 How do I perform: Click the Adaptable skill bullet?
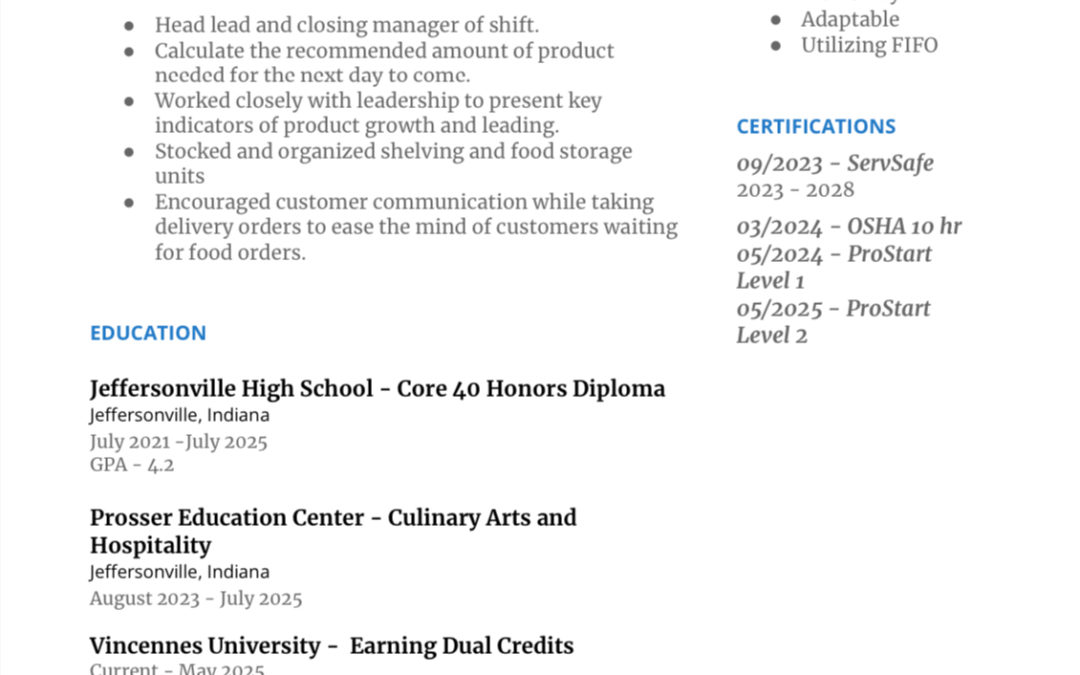850,19
